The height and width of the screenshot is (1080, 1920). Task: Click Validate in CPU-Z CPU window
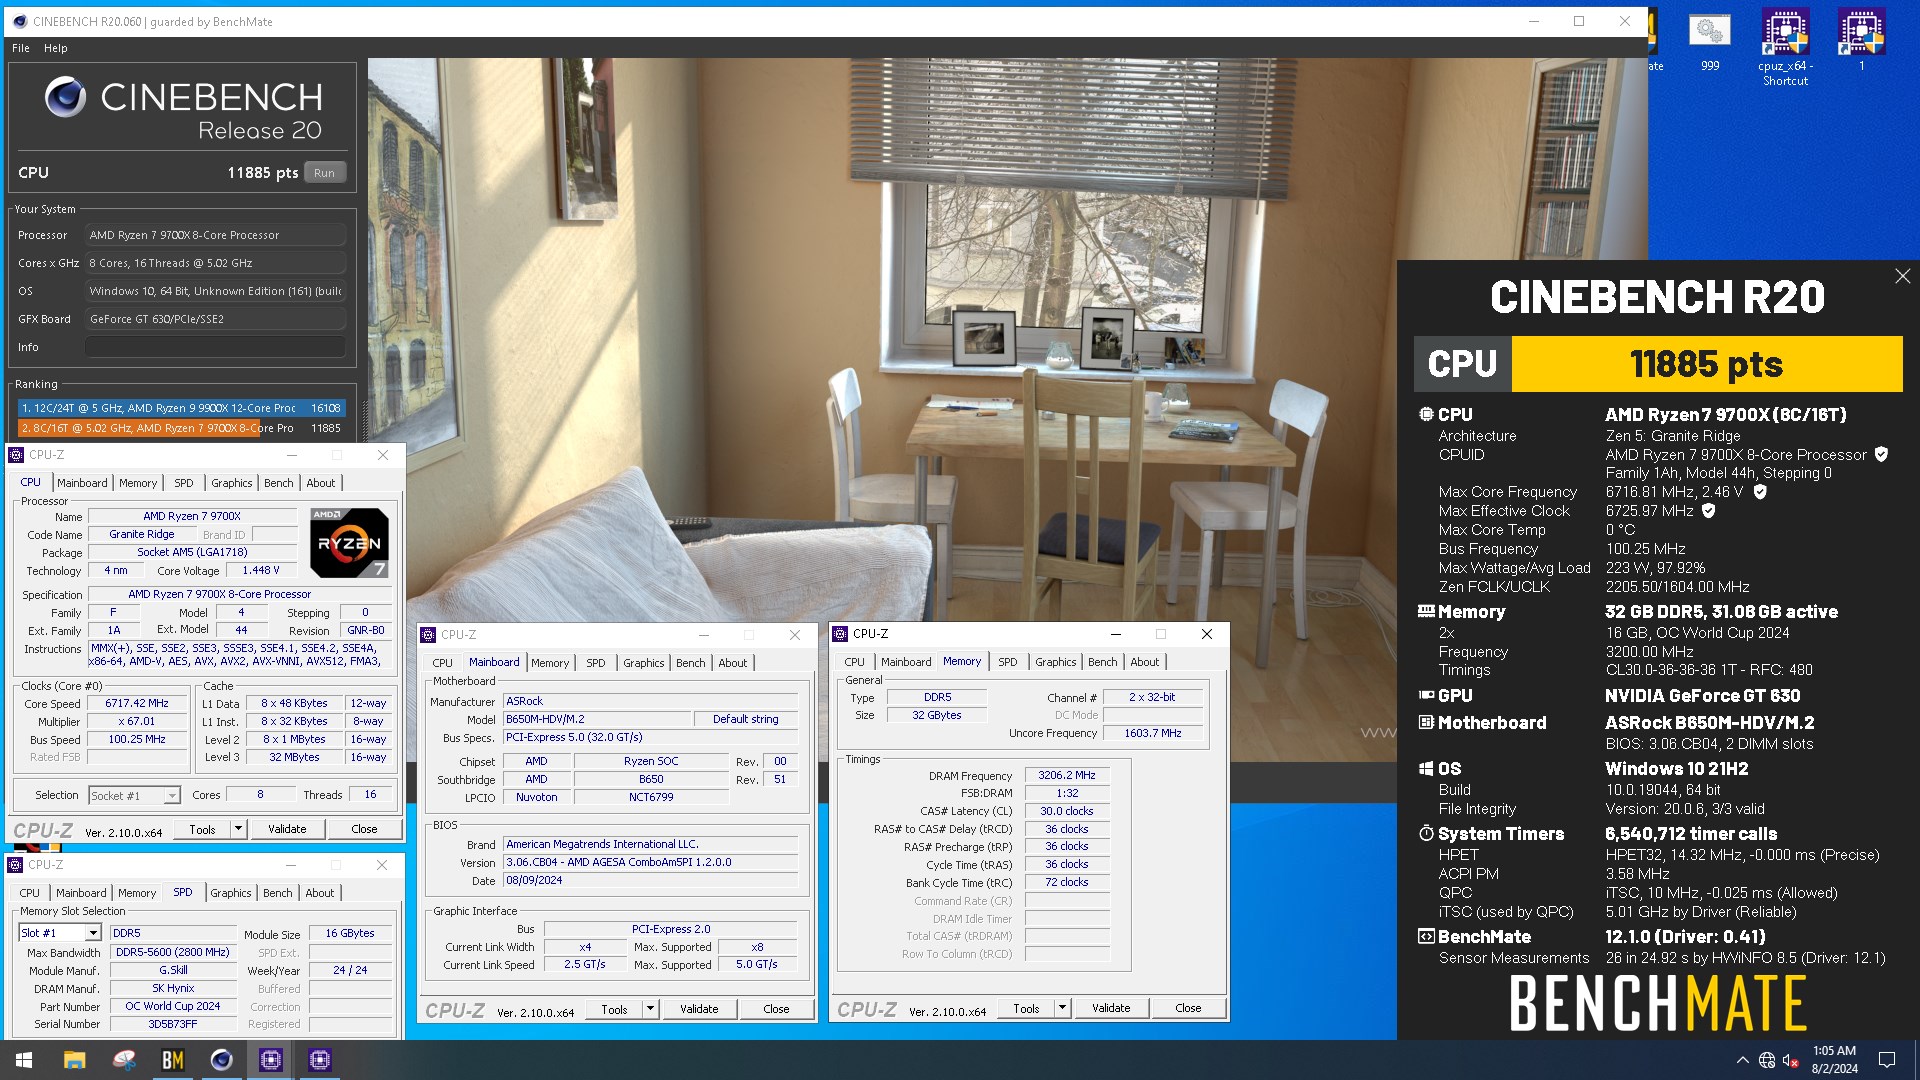pos(287,829)
